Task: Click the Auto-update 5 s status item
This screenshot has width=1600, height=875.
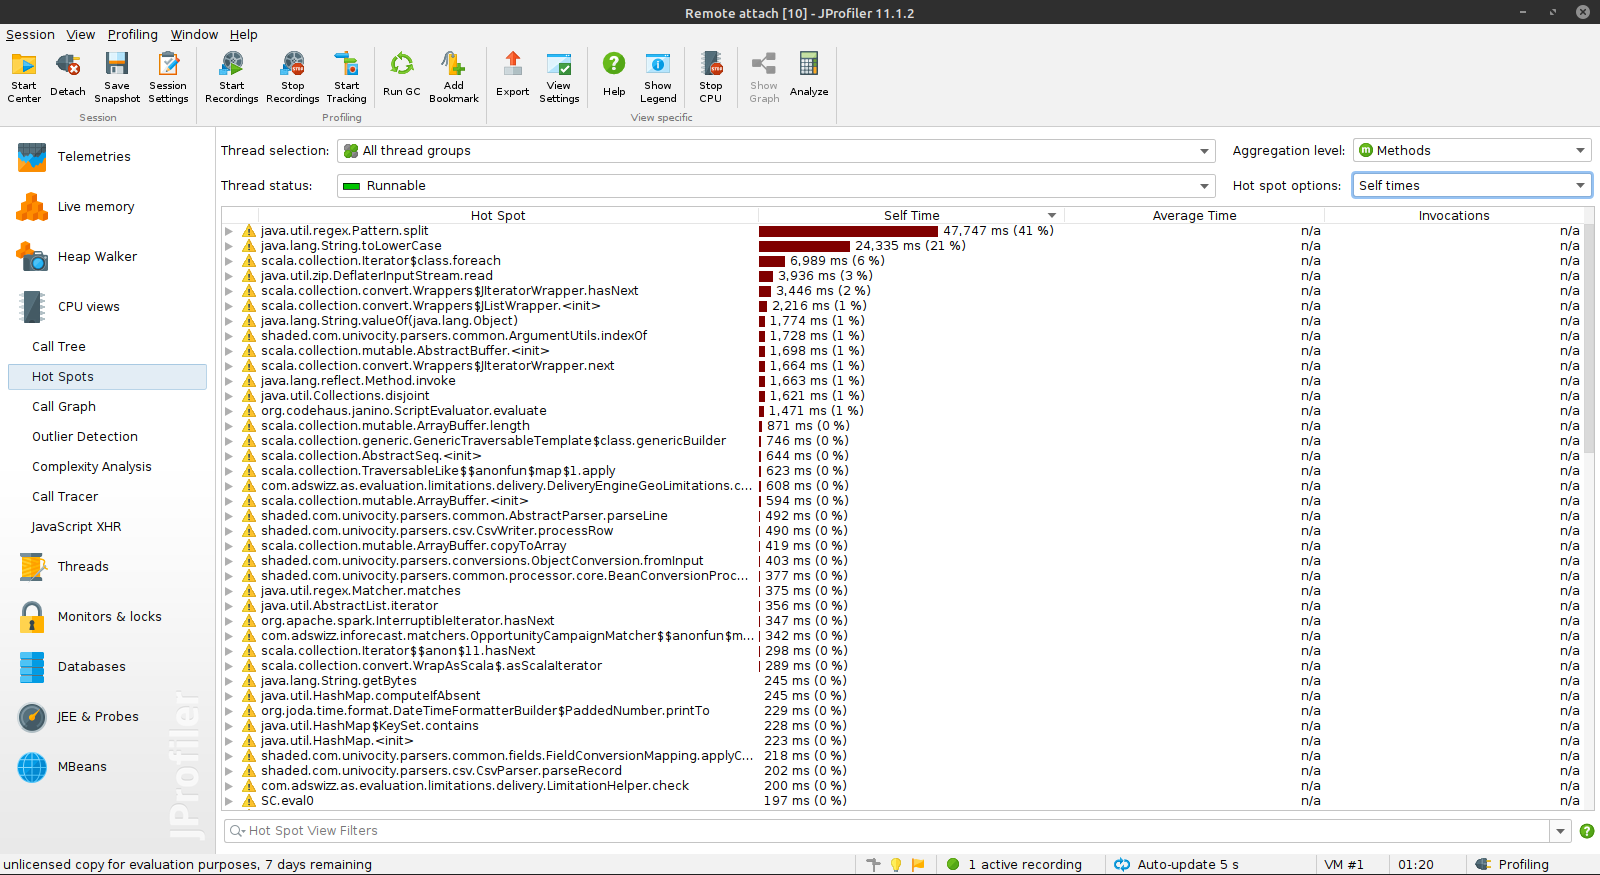Action: (1177, 865)
